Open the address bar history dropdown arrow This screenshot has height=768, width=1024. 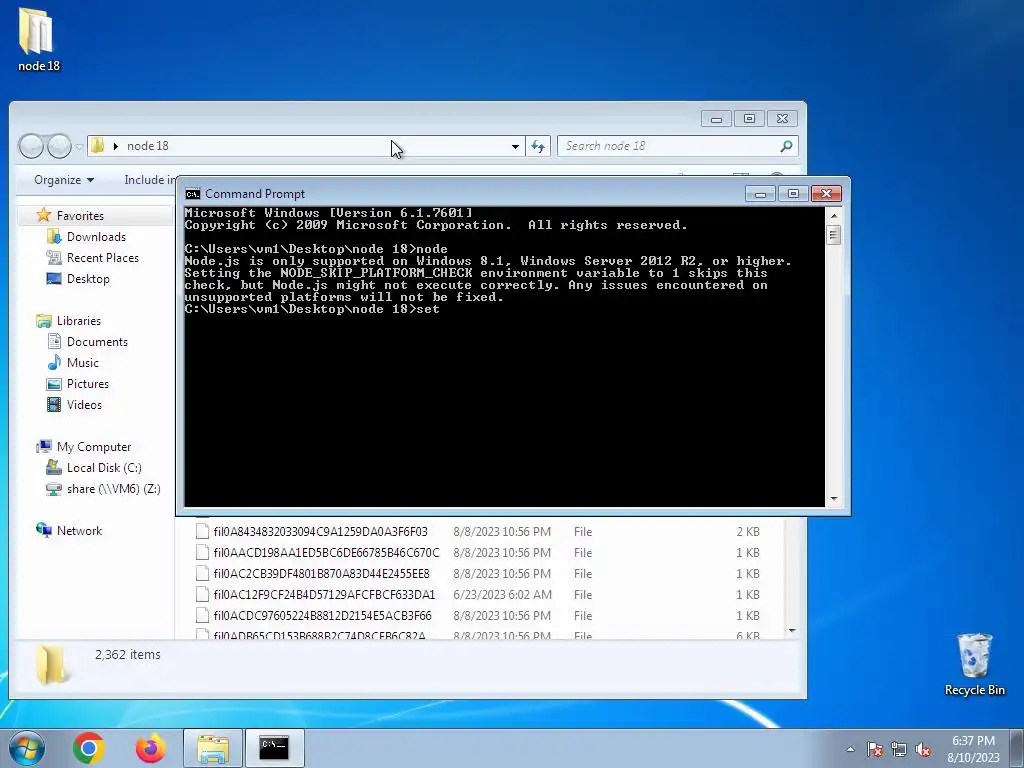pos(515,146)
